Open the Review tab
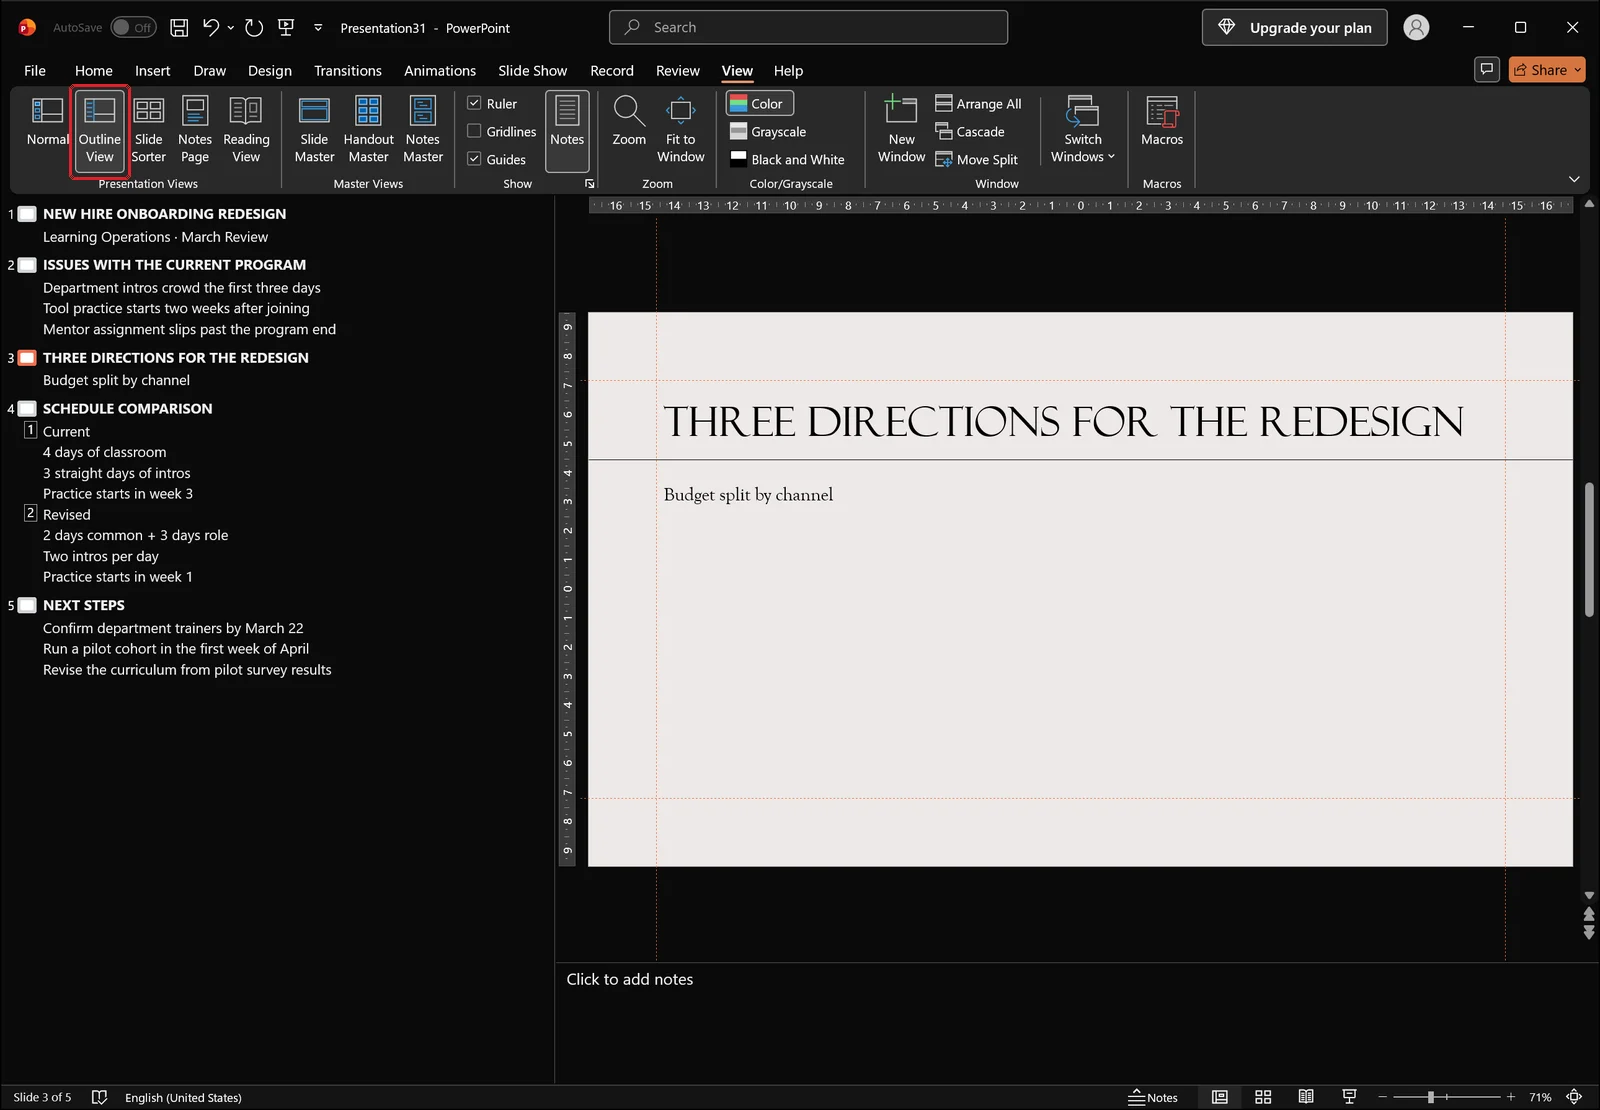1600x1110 pixels. pos(677,70)
